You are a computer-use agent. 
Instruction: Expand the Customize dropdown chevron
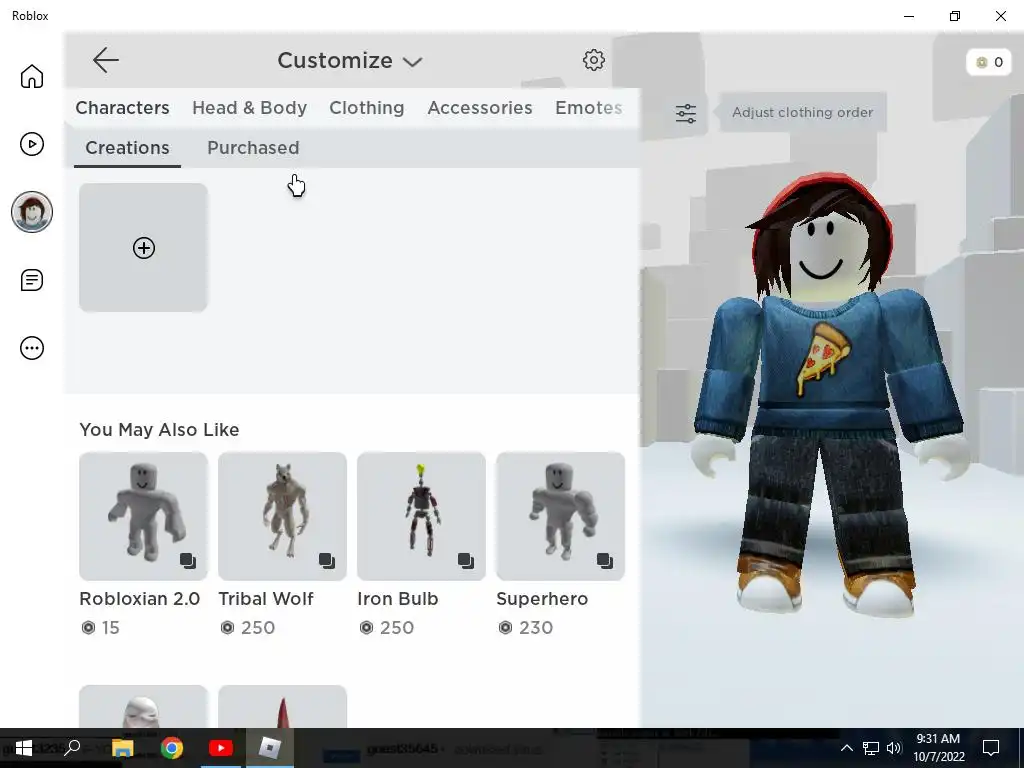point(412,62)
